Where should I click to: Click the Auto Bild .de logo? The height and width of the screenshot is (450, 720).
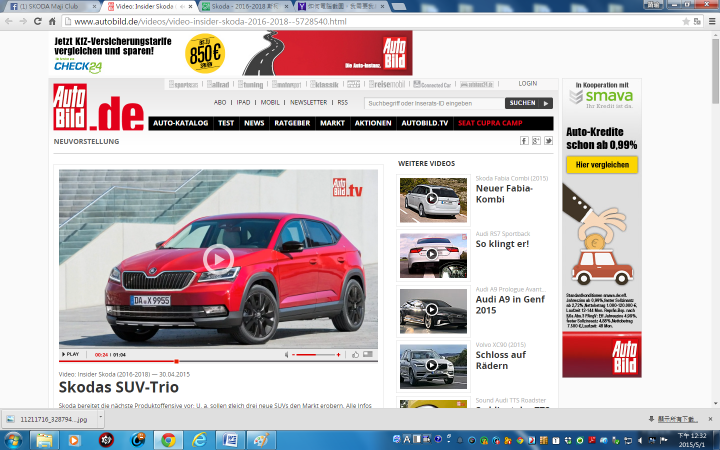(99, 107)
